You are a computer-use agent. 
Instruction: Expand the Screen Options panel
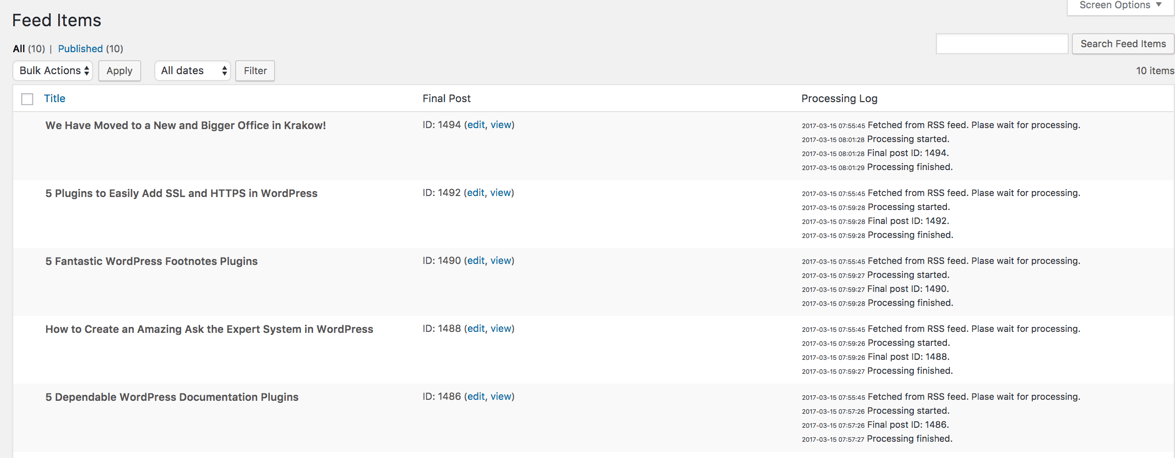pos(1120,6)
